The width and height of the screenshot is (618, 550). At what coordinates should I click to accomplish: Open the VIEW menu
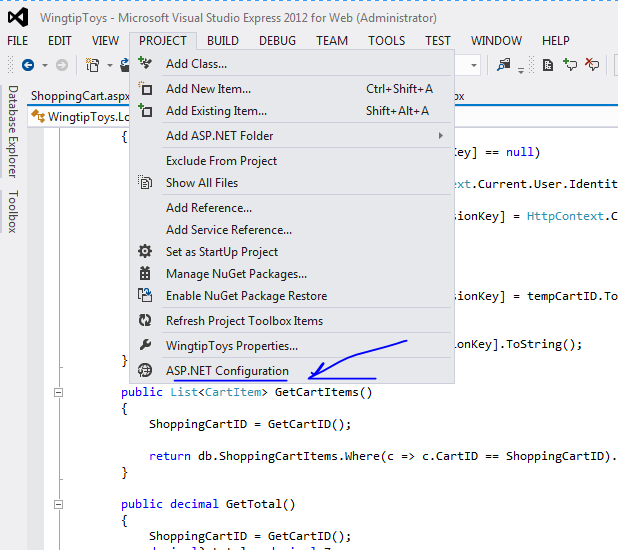[105, 41]
